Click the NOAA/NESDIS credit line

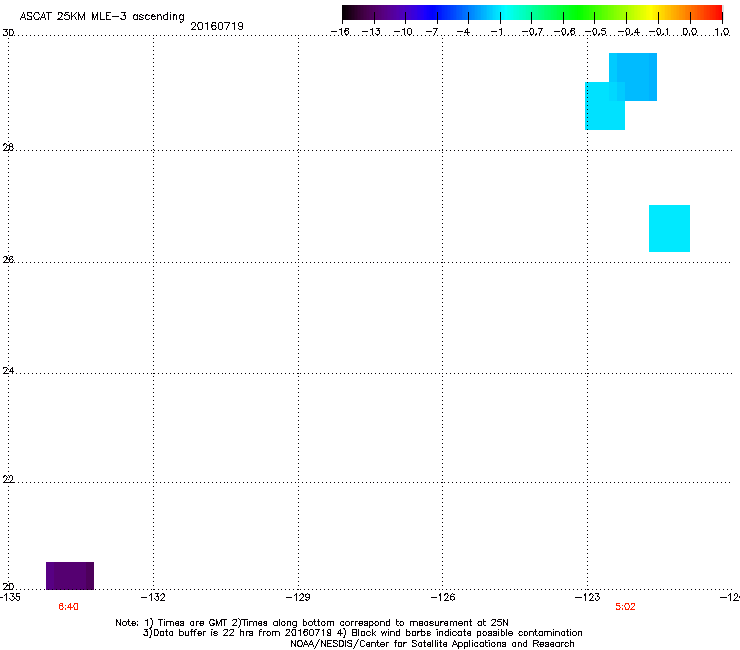(x=432, y=644)
